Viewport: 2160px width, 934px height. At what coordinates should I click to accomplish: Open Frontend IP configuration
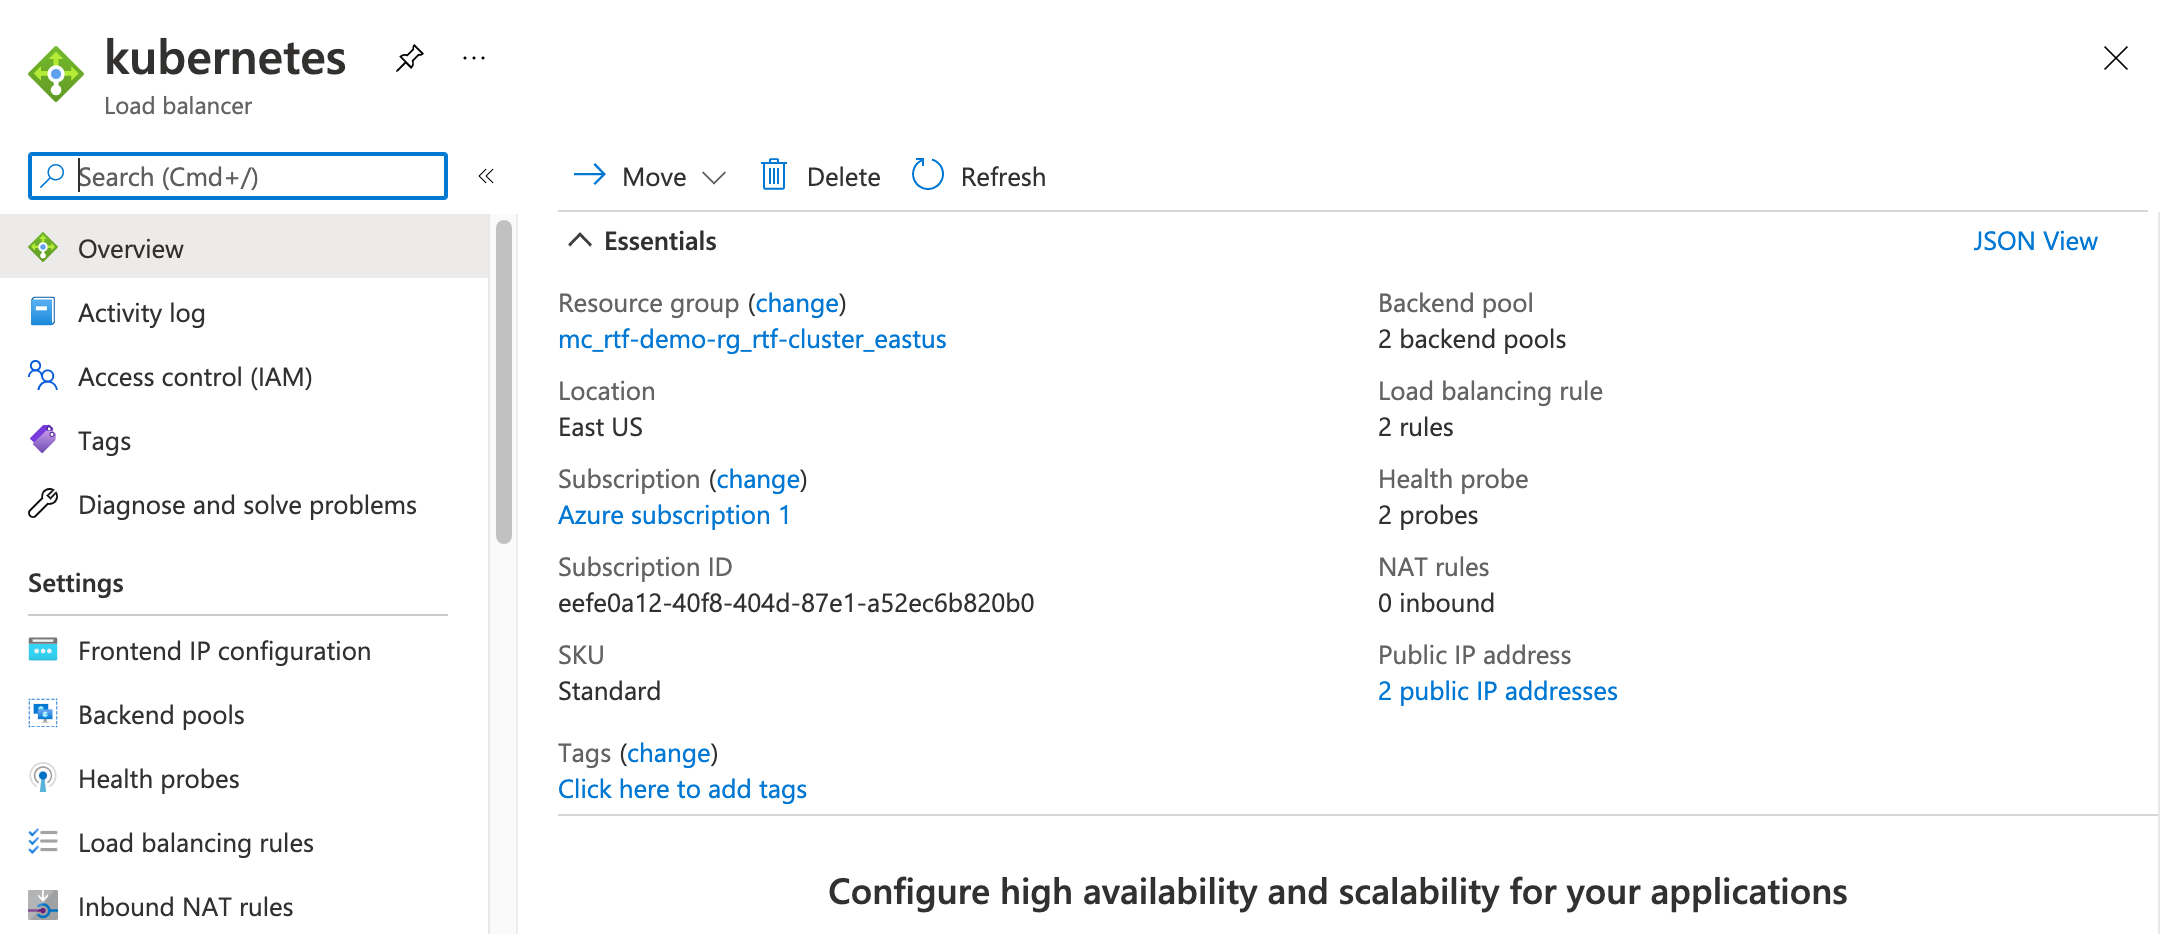pyautogui.click(x=224, y=651)
